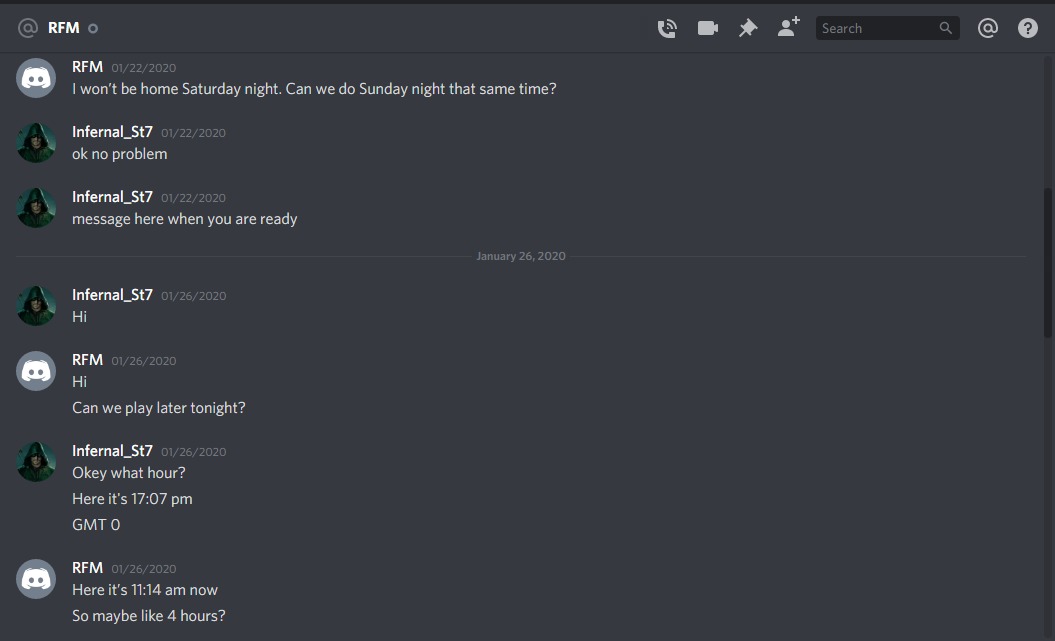The width and height of the screenshot is (1055, 641).
Task: Click the 'message here when you are ready' message
Action: tap(185, 219)
